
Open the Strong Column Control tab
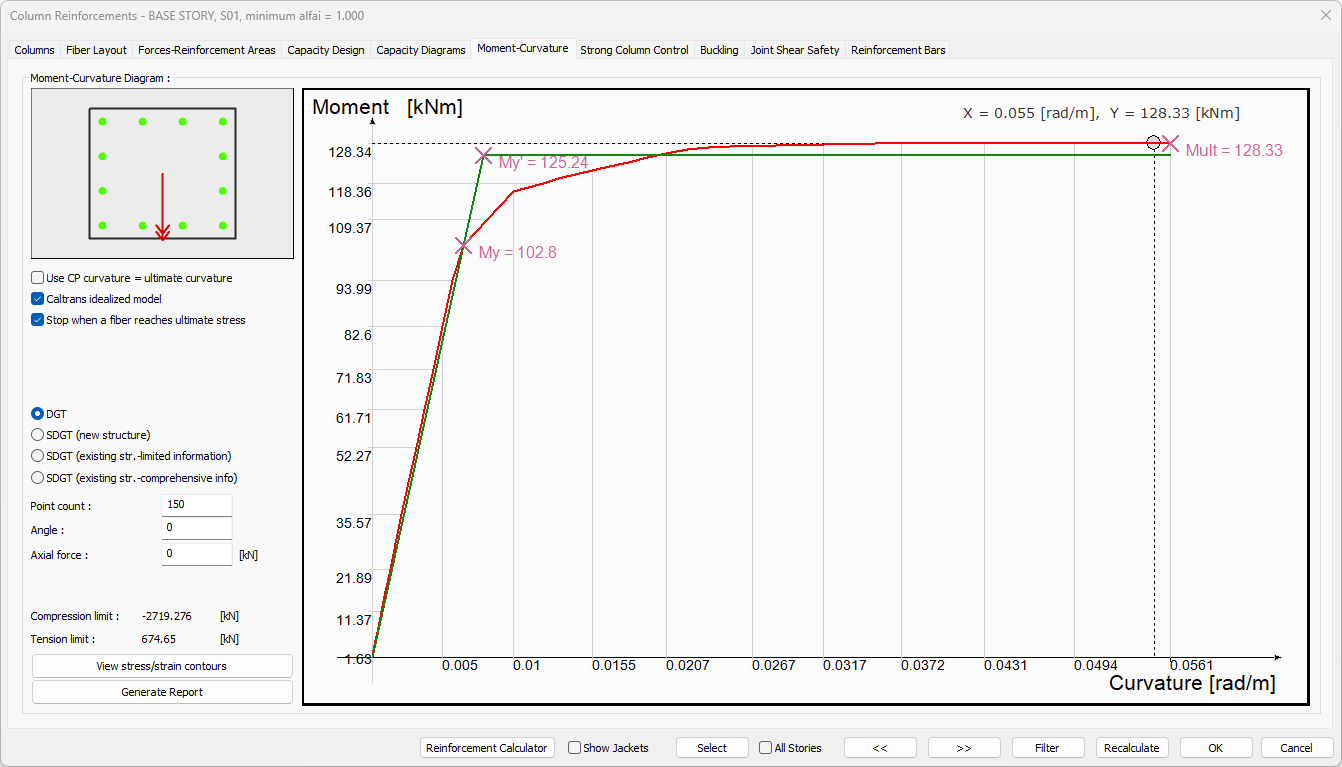point(634,50)
